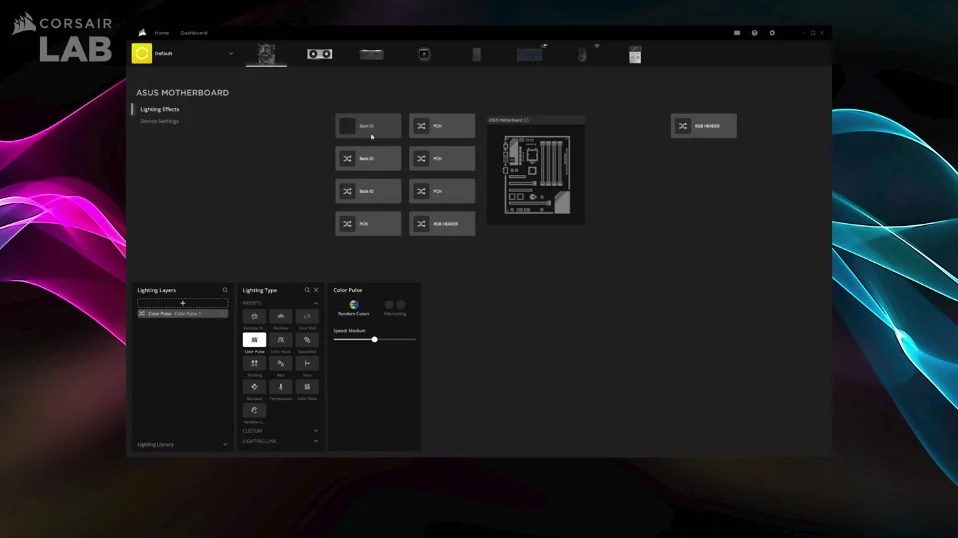Expand the CUSTOM lighting section
This screenshot has width=958, height=538.
(x=280, y=431)
